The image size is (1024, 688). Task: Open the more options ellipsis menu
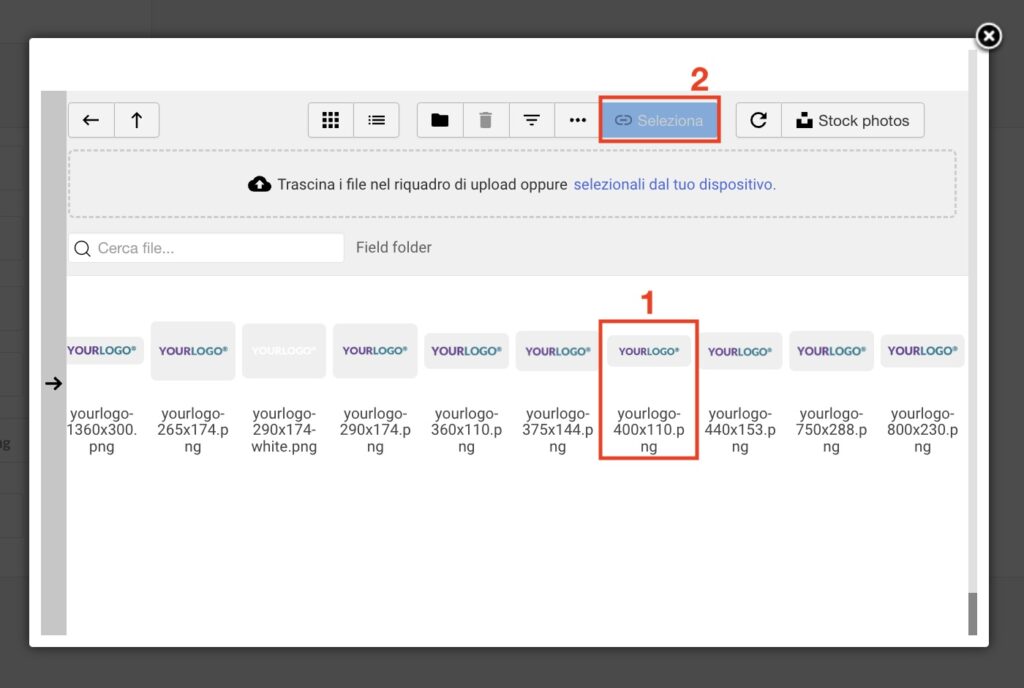pos(577,120)
